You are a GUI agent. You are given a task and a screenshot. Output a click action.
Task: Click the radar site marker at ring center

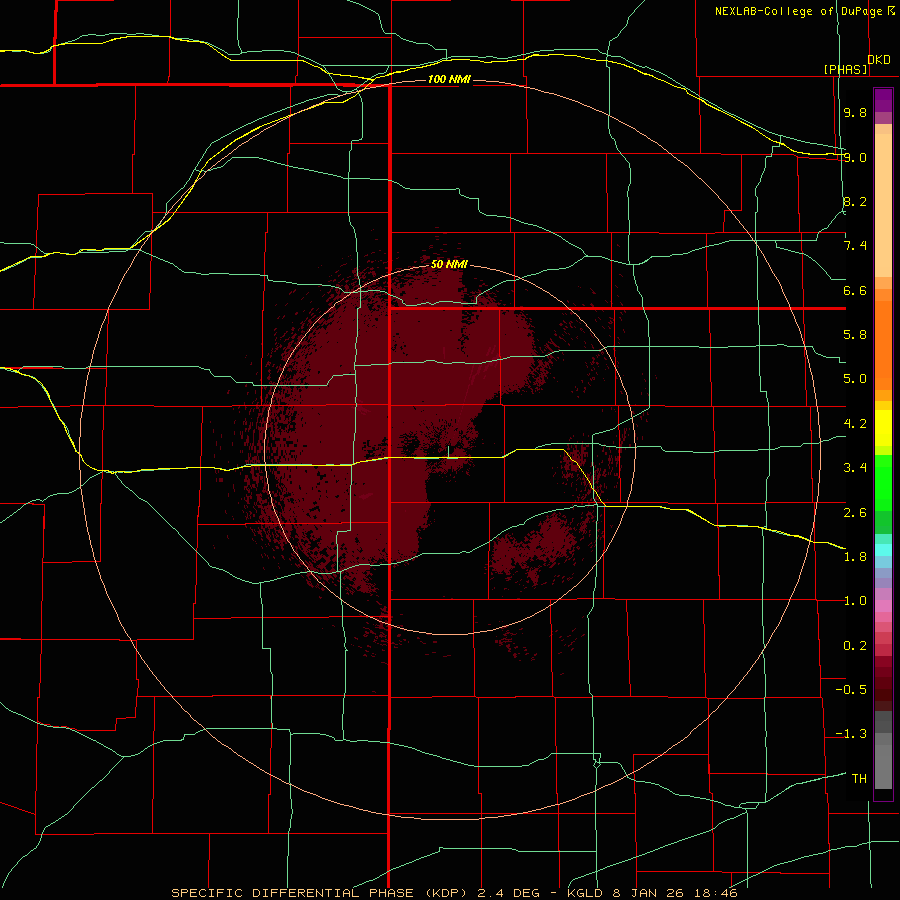point(449,452)
